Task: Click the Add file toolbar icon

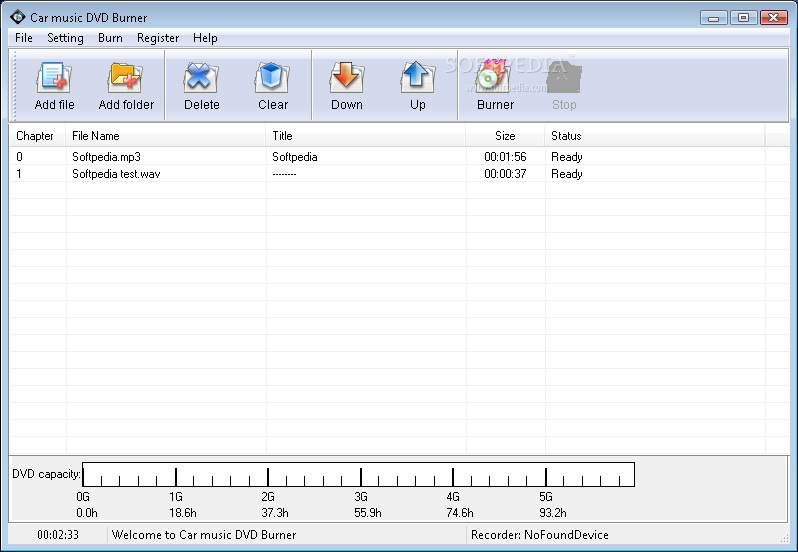Action: click(54, 78)
